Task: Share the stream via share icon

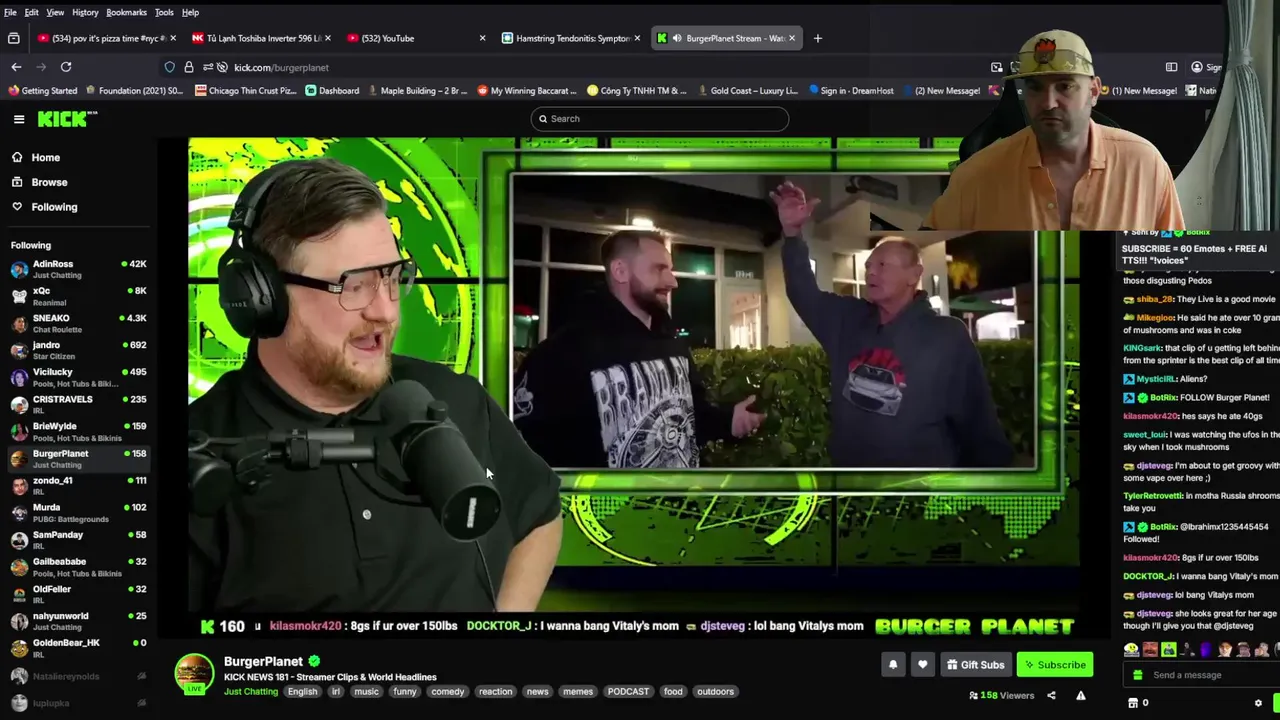Action: coord(1051,695)
